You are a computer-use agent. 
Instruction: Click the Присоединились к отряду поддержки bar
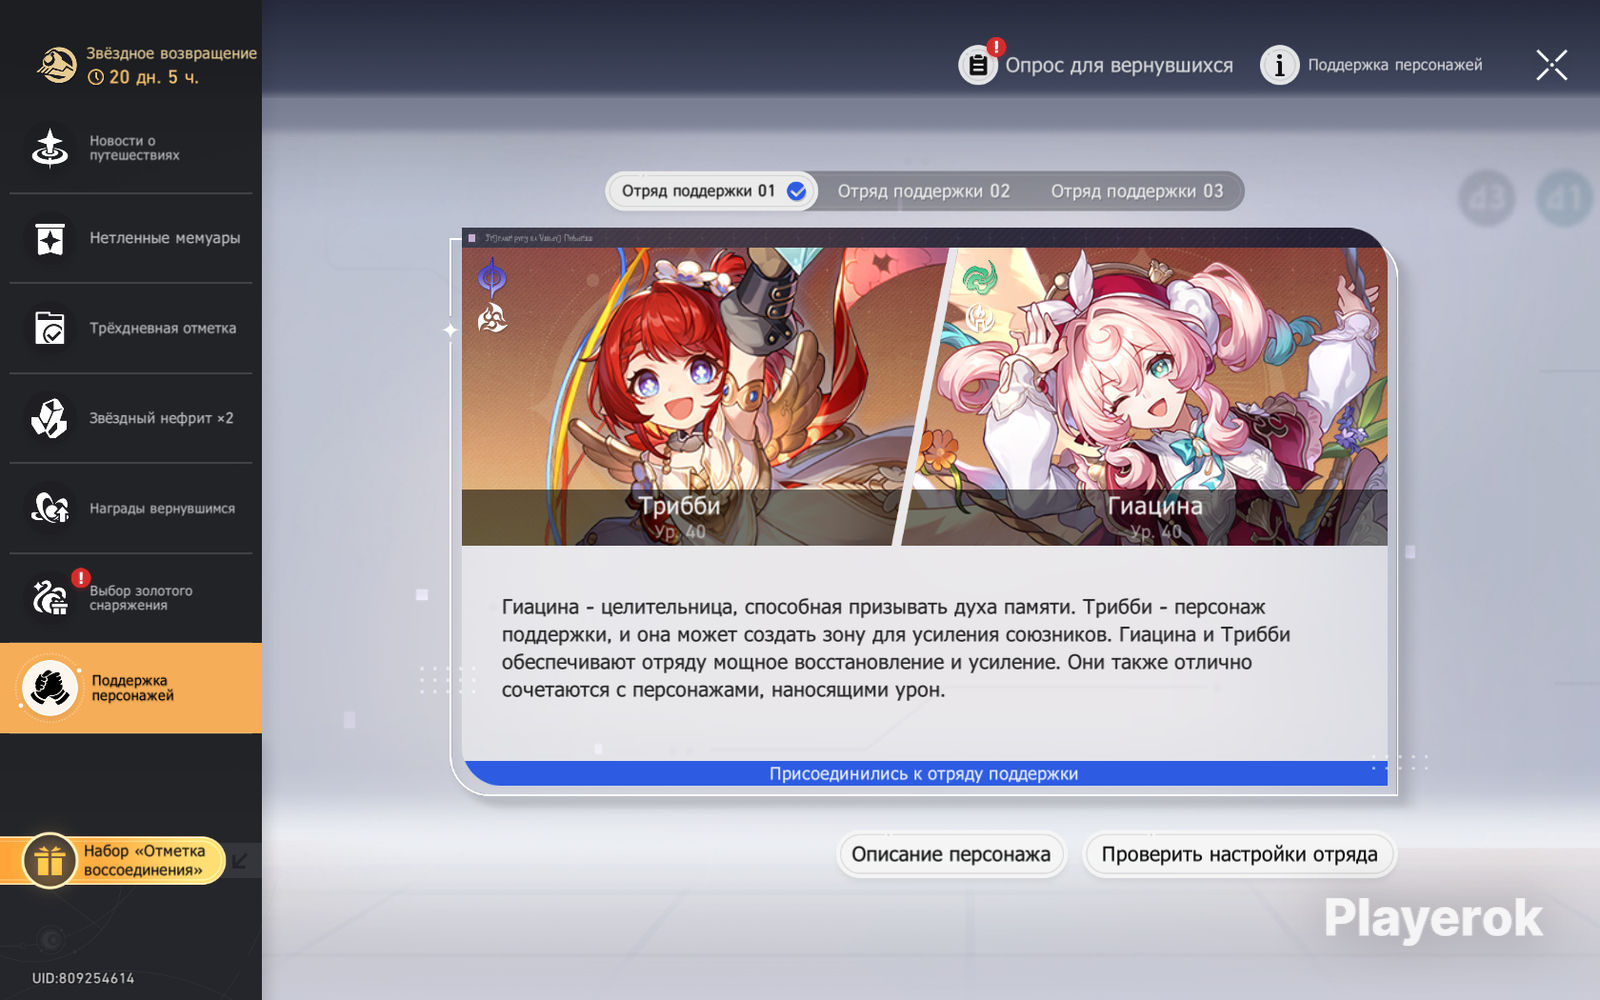(925, 774)
